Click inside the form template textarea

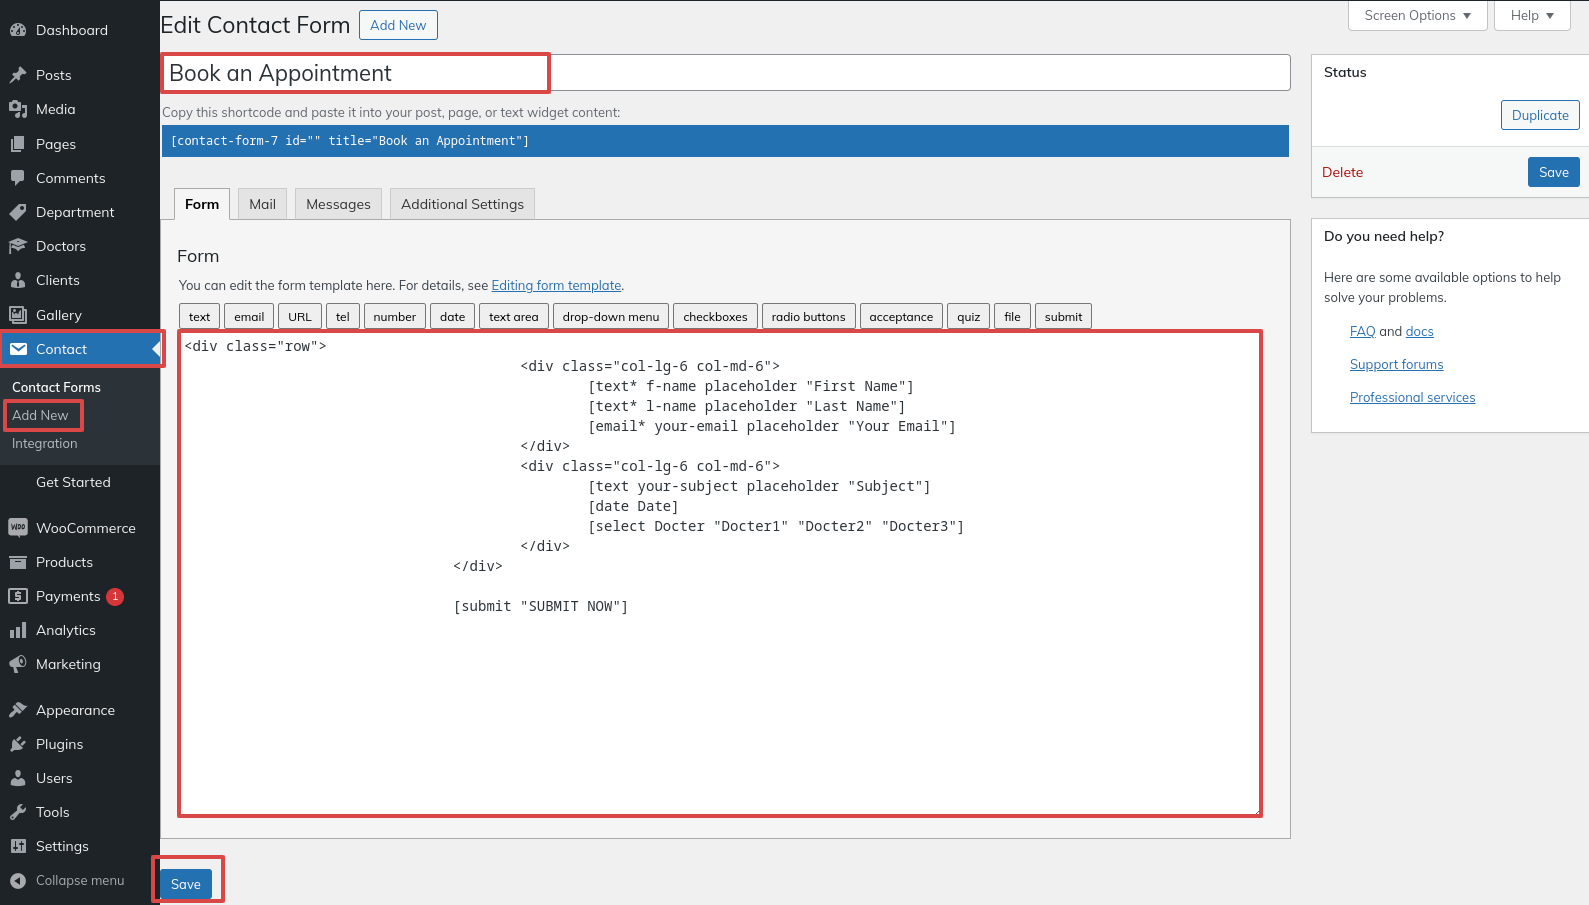point(720,574)
